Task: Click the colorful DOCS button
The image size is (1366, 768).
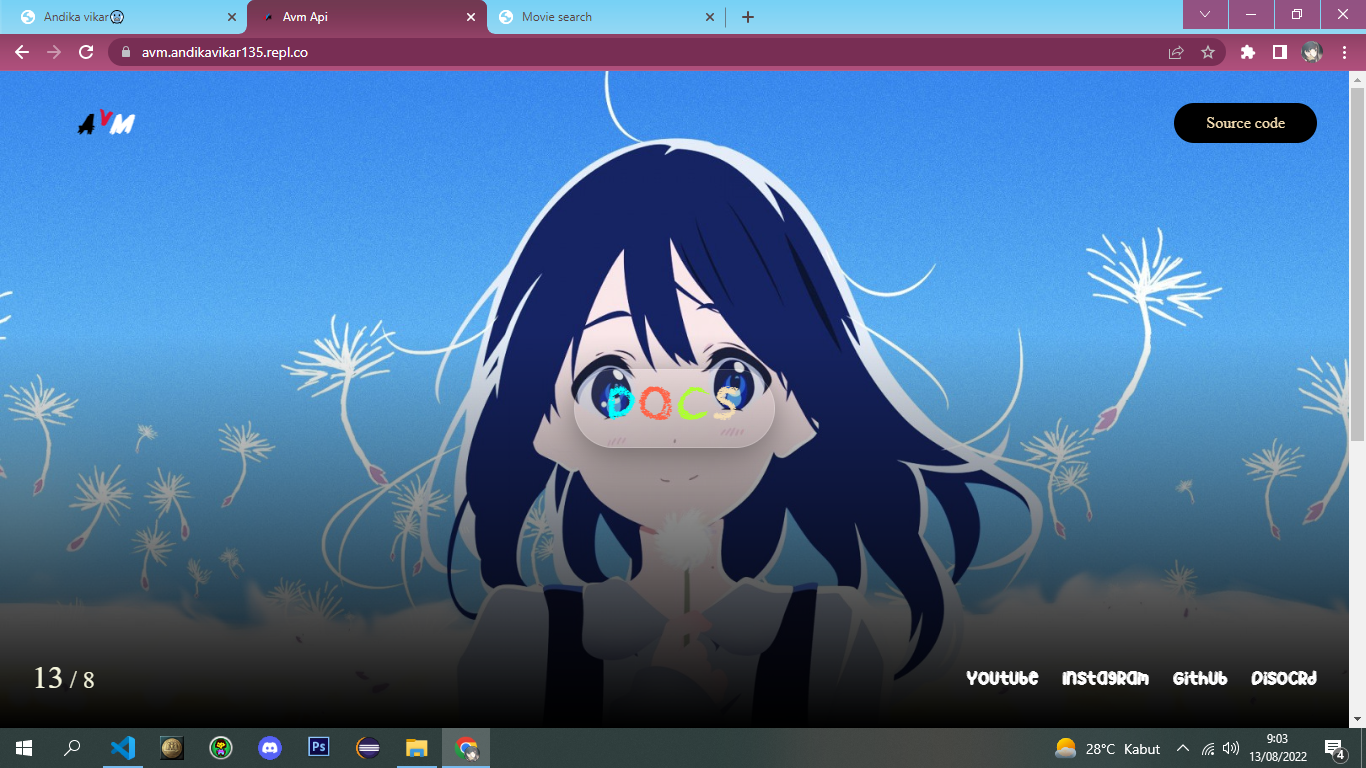Action: (x=674, y=405)
